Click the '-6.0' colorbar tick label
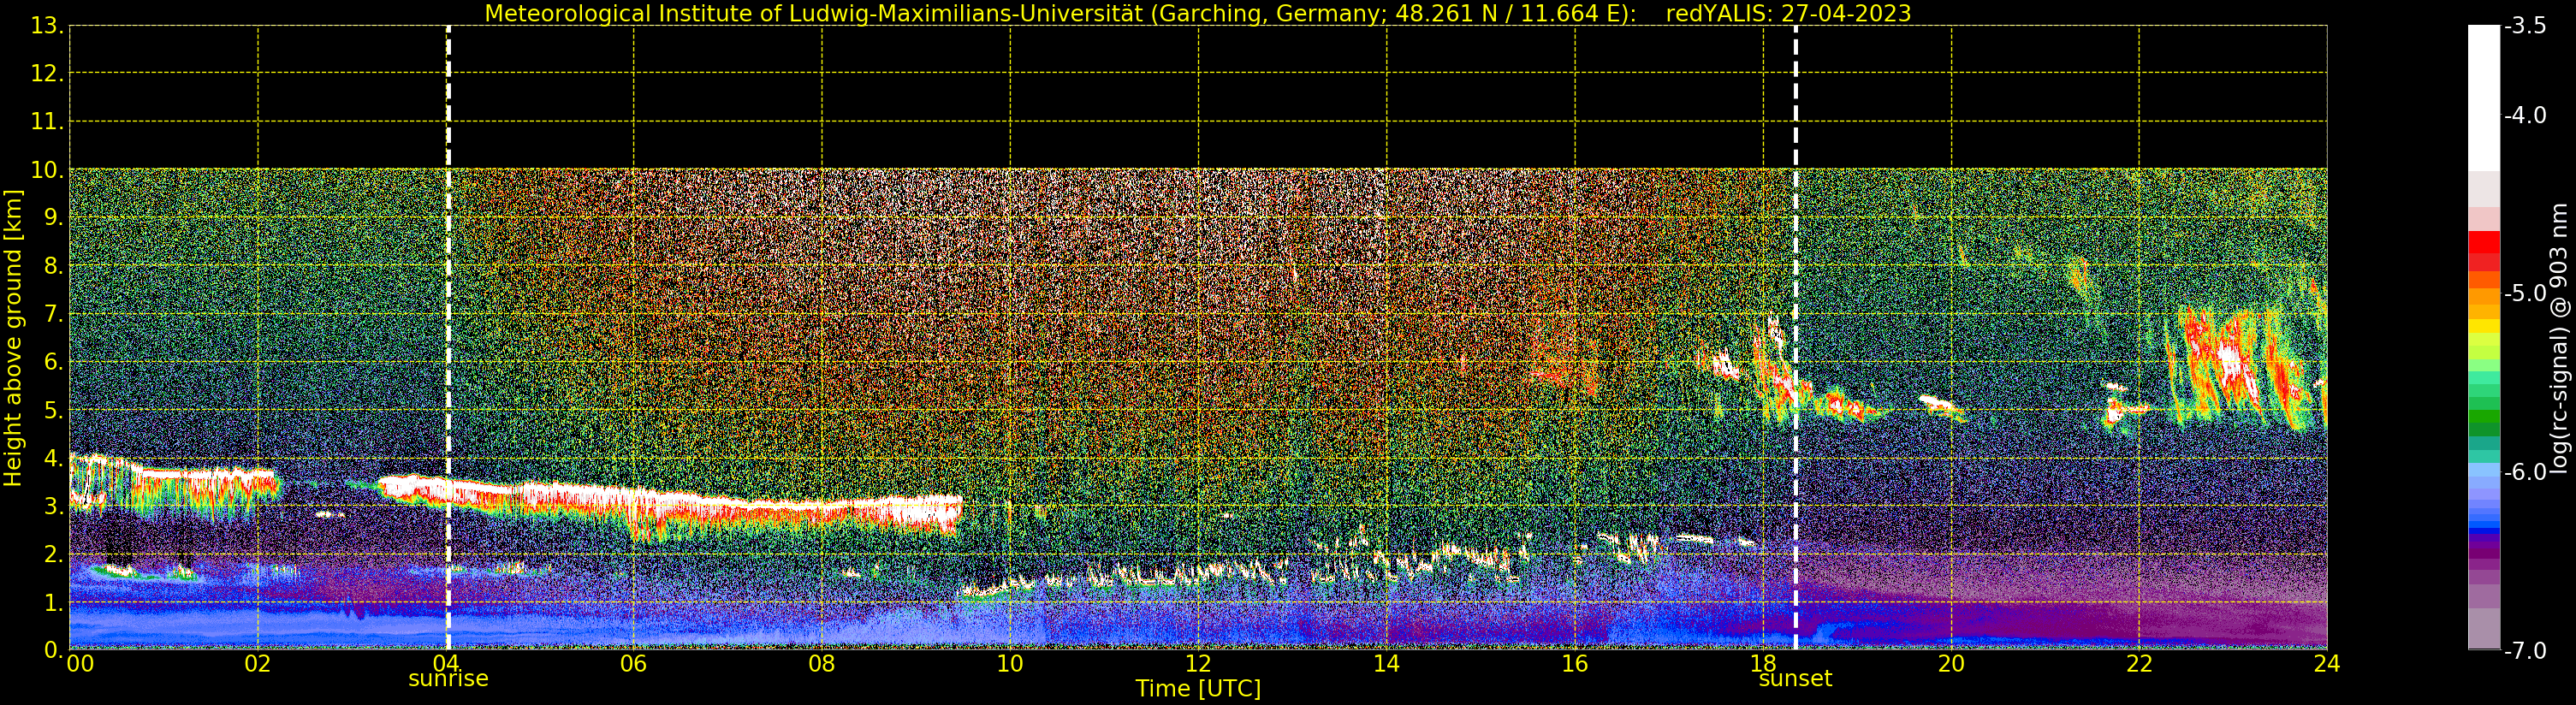The height and width of the screenshot is (705, 2576). coord(2525,472)
